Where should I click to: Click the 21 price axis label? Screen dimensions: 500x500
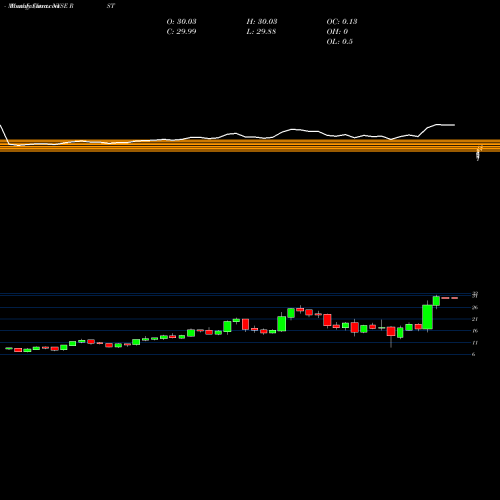point(475,319)
